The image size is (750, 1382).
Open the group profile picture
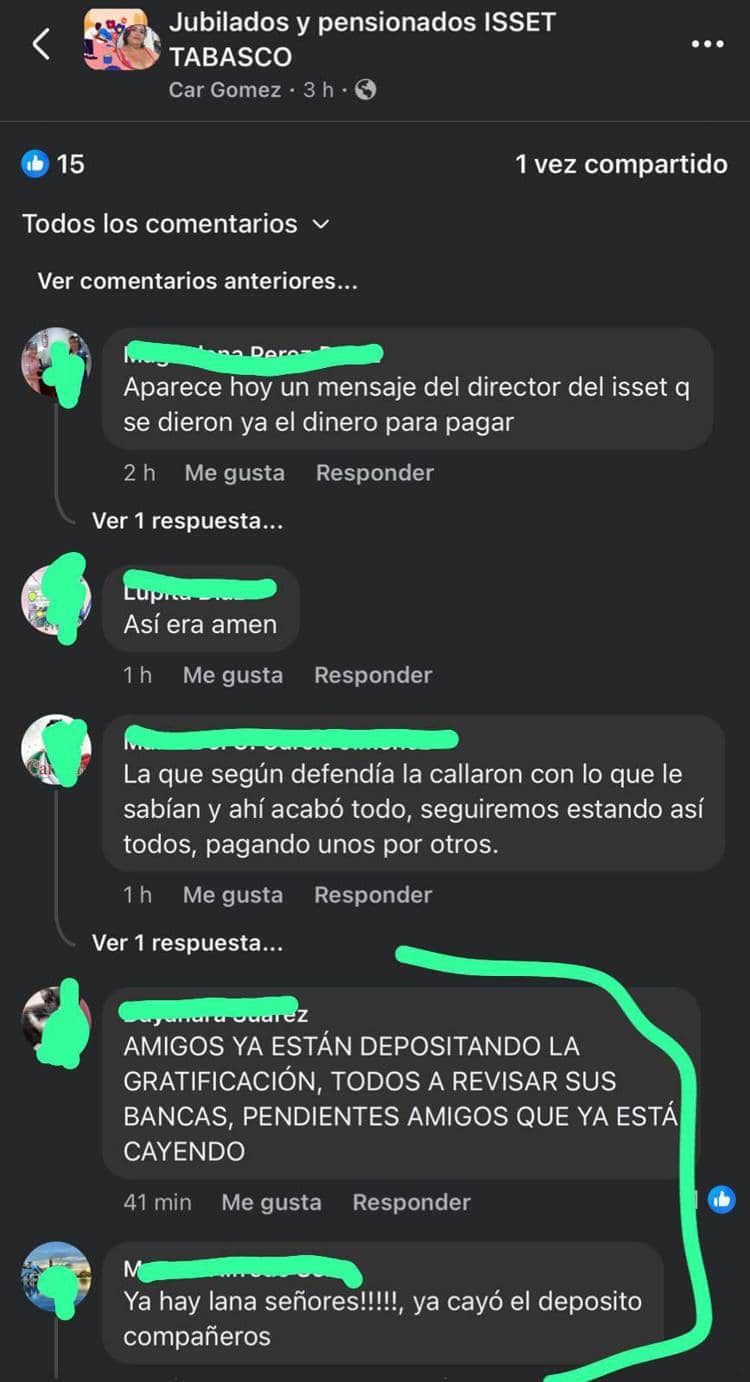[121, 40]
